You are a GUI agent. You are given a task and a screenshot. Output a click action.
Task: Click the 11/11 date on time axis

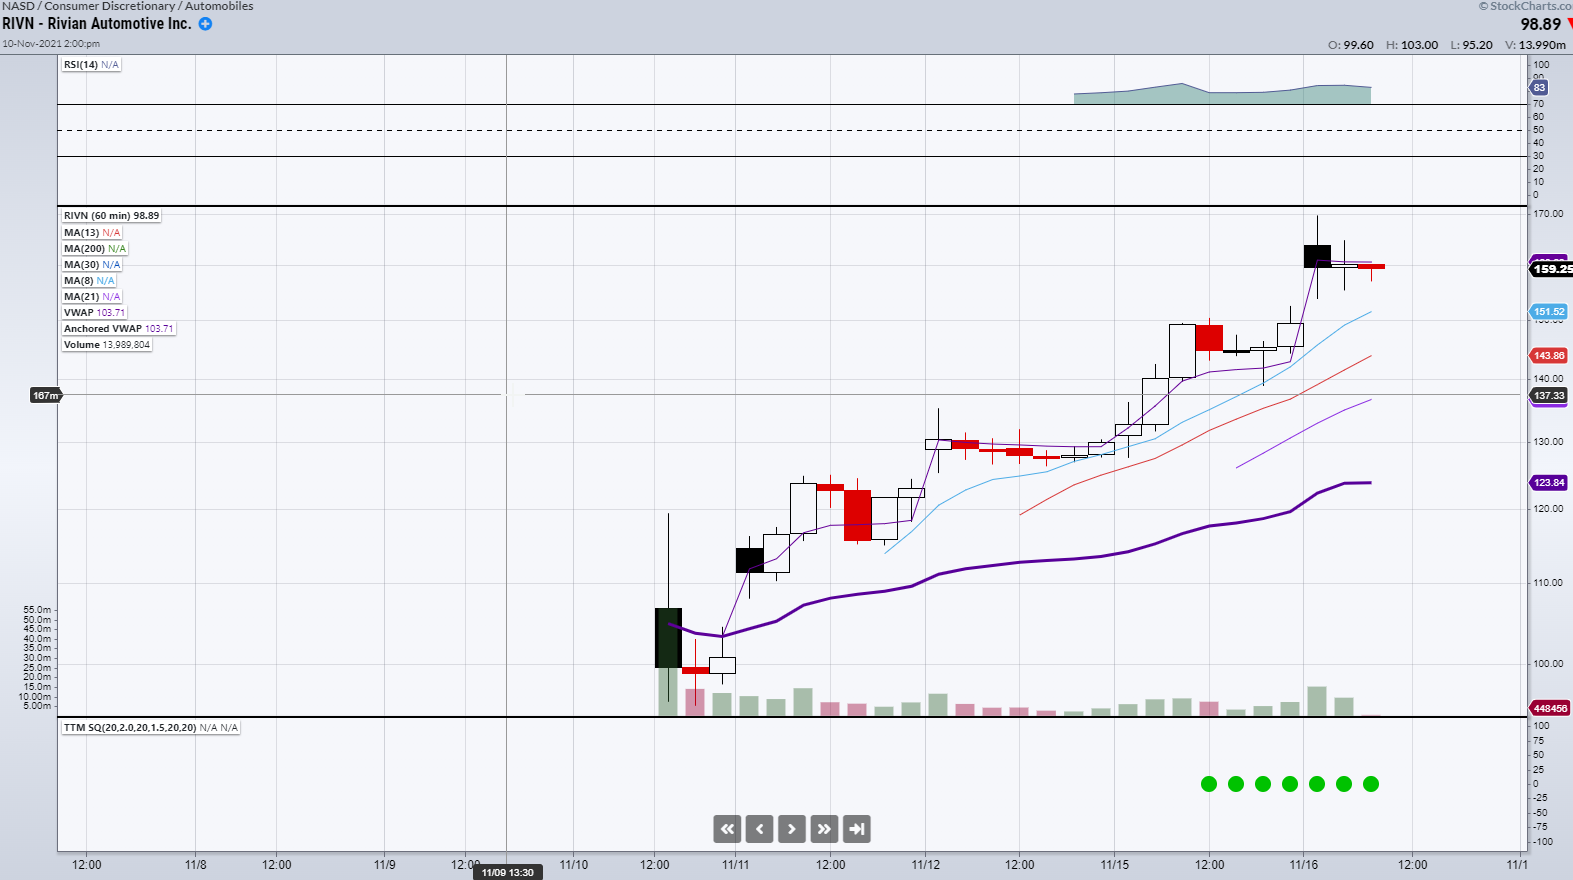(736, 865)
